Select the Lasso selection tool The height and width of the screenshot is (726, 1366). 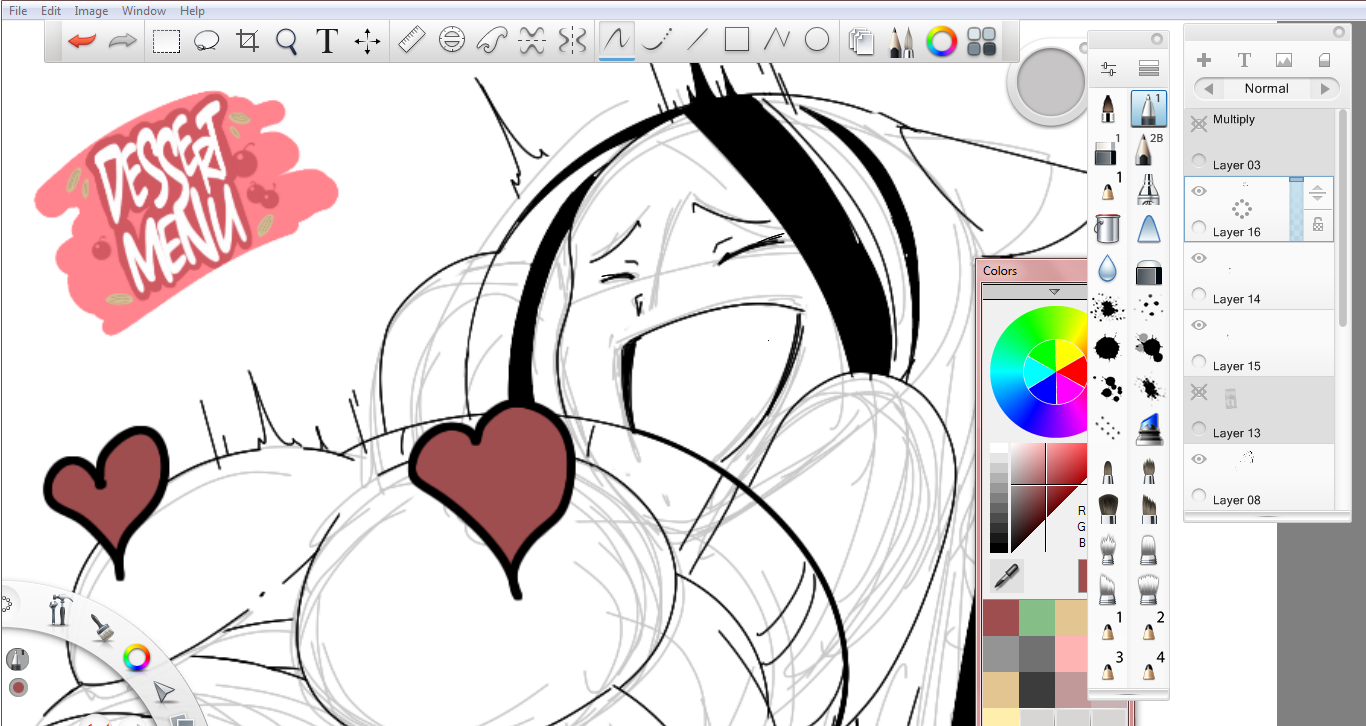[x=207, y=41]
